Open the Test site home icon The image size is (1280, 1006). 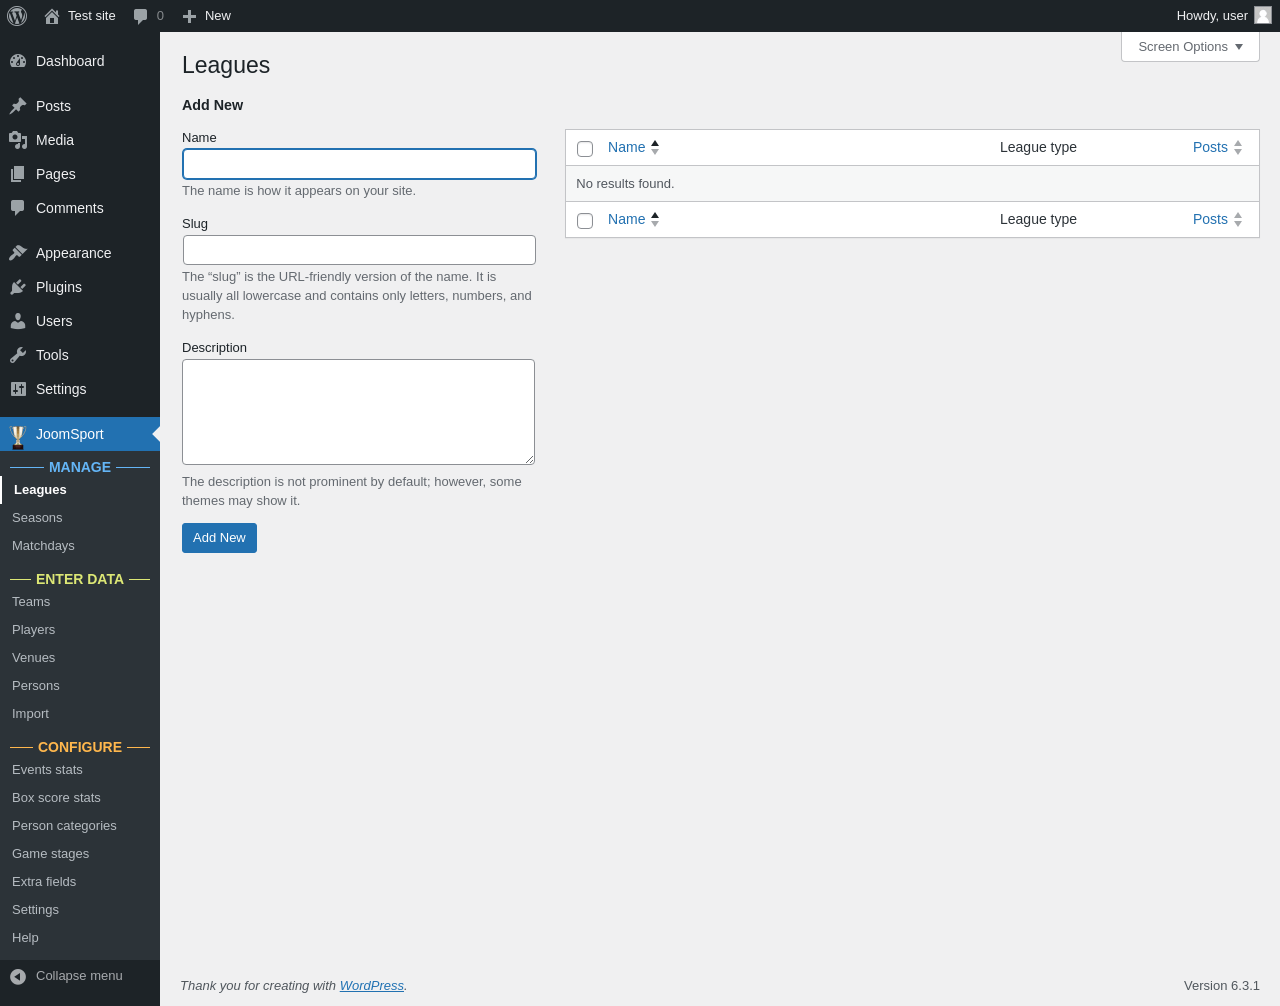tap(52, 16)
